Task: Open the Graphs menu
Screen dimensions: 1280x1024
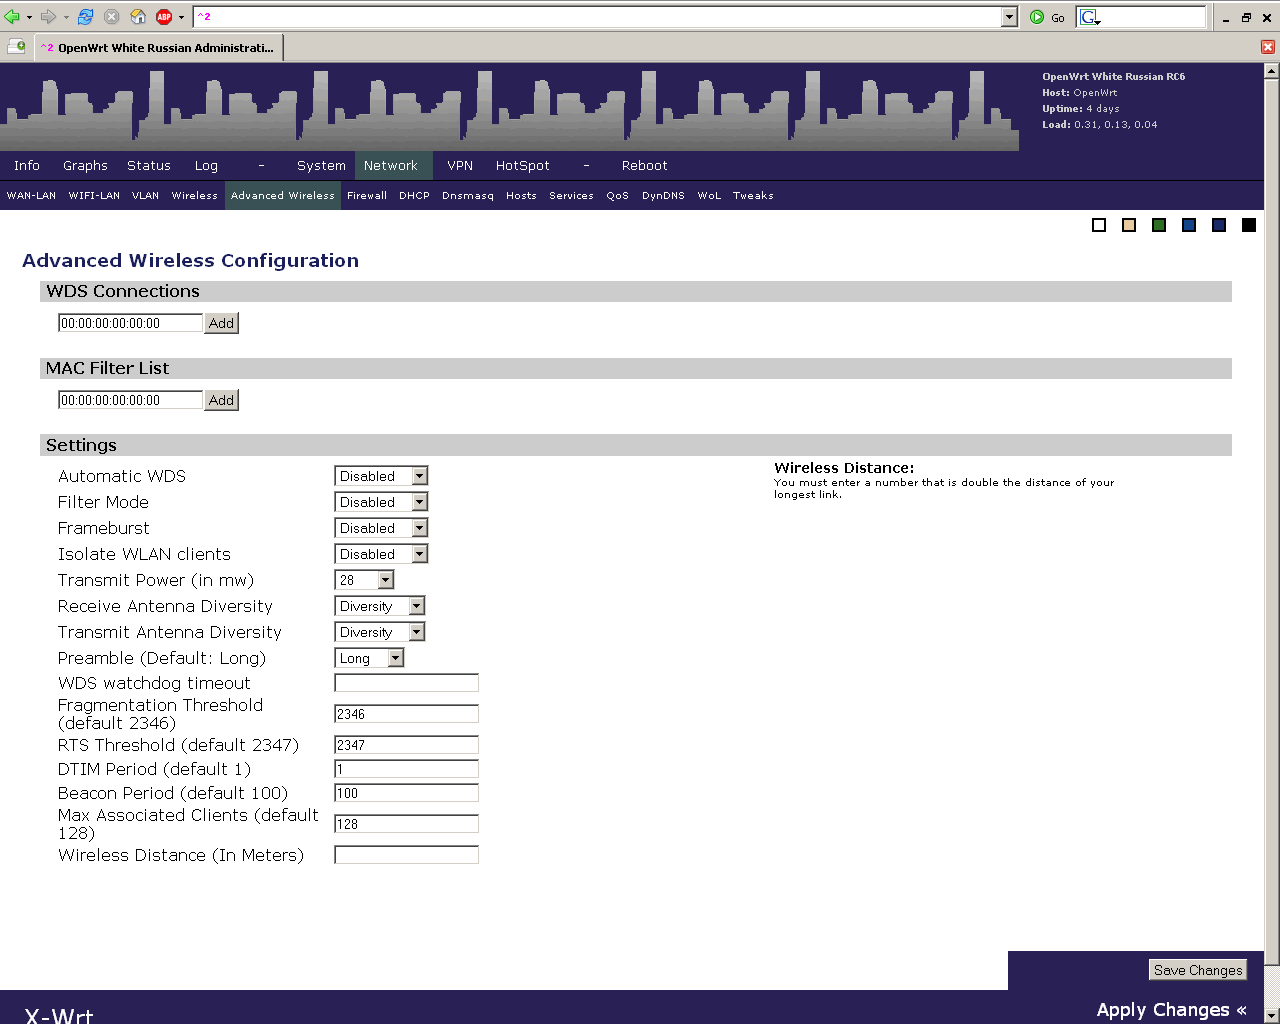Action: pyautogui.click(x=85, y=166)
